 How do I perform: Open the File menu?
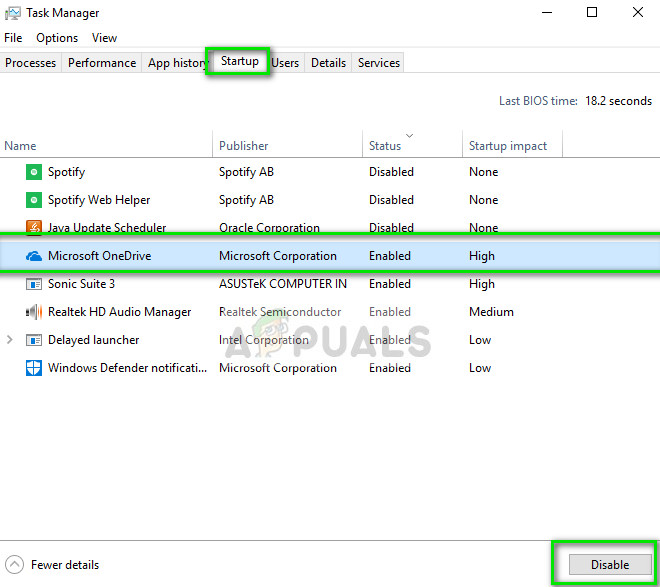click(13, 38)
